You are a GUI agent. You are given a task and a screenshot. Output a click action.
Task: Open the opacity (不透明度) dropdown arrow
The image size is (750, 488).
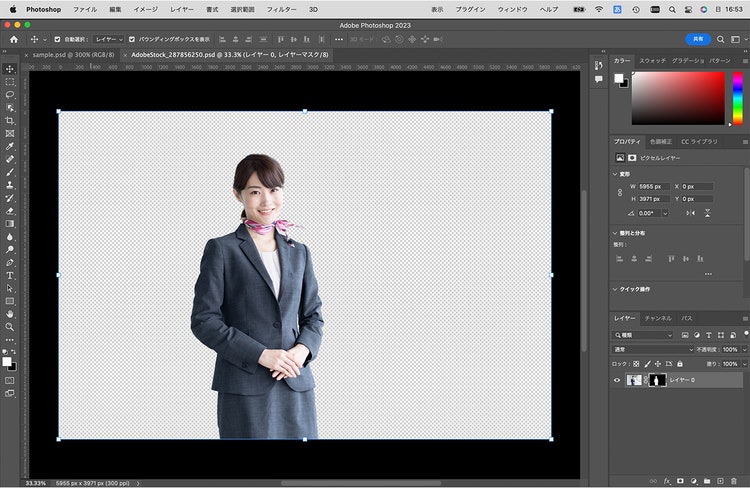pyautogui.click(x=745, y=350)
